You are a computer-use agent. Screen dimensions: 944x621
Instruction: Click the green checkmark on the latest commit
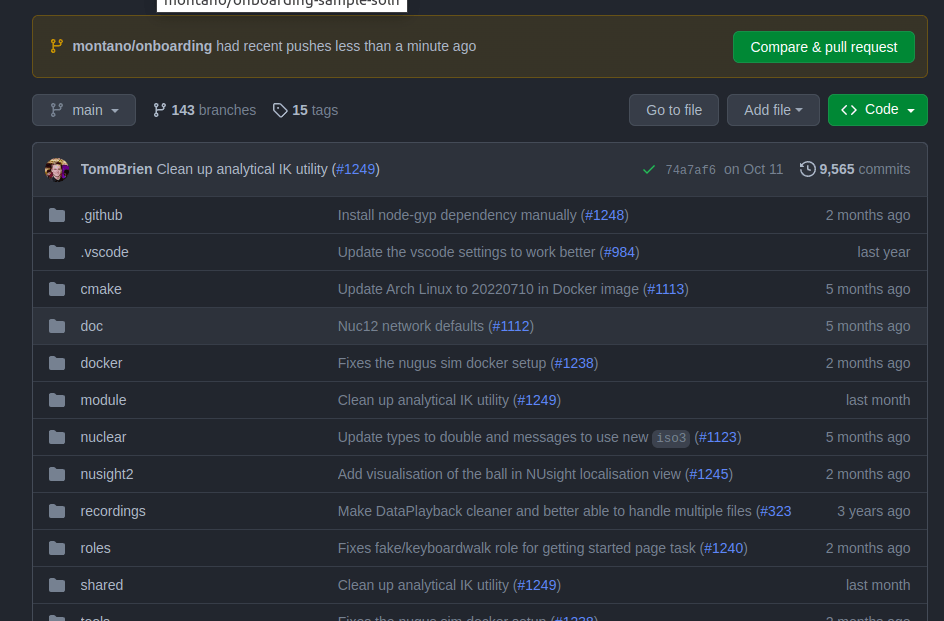(648, 169)
